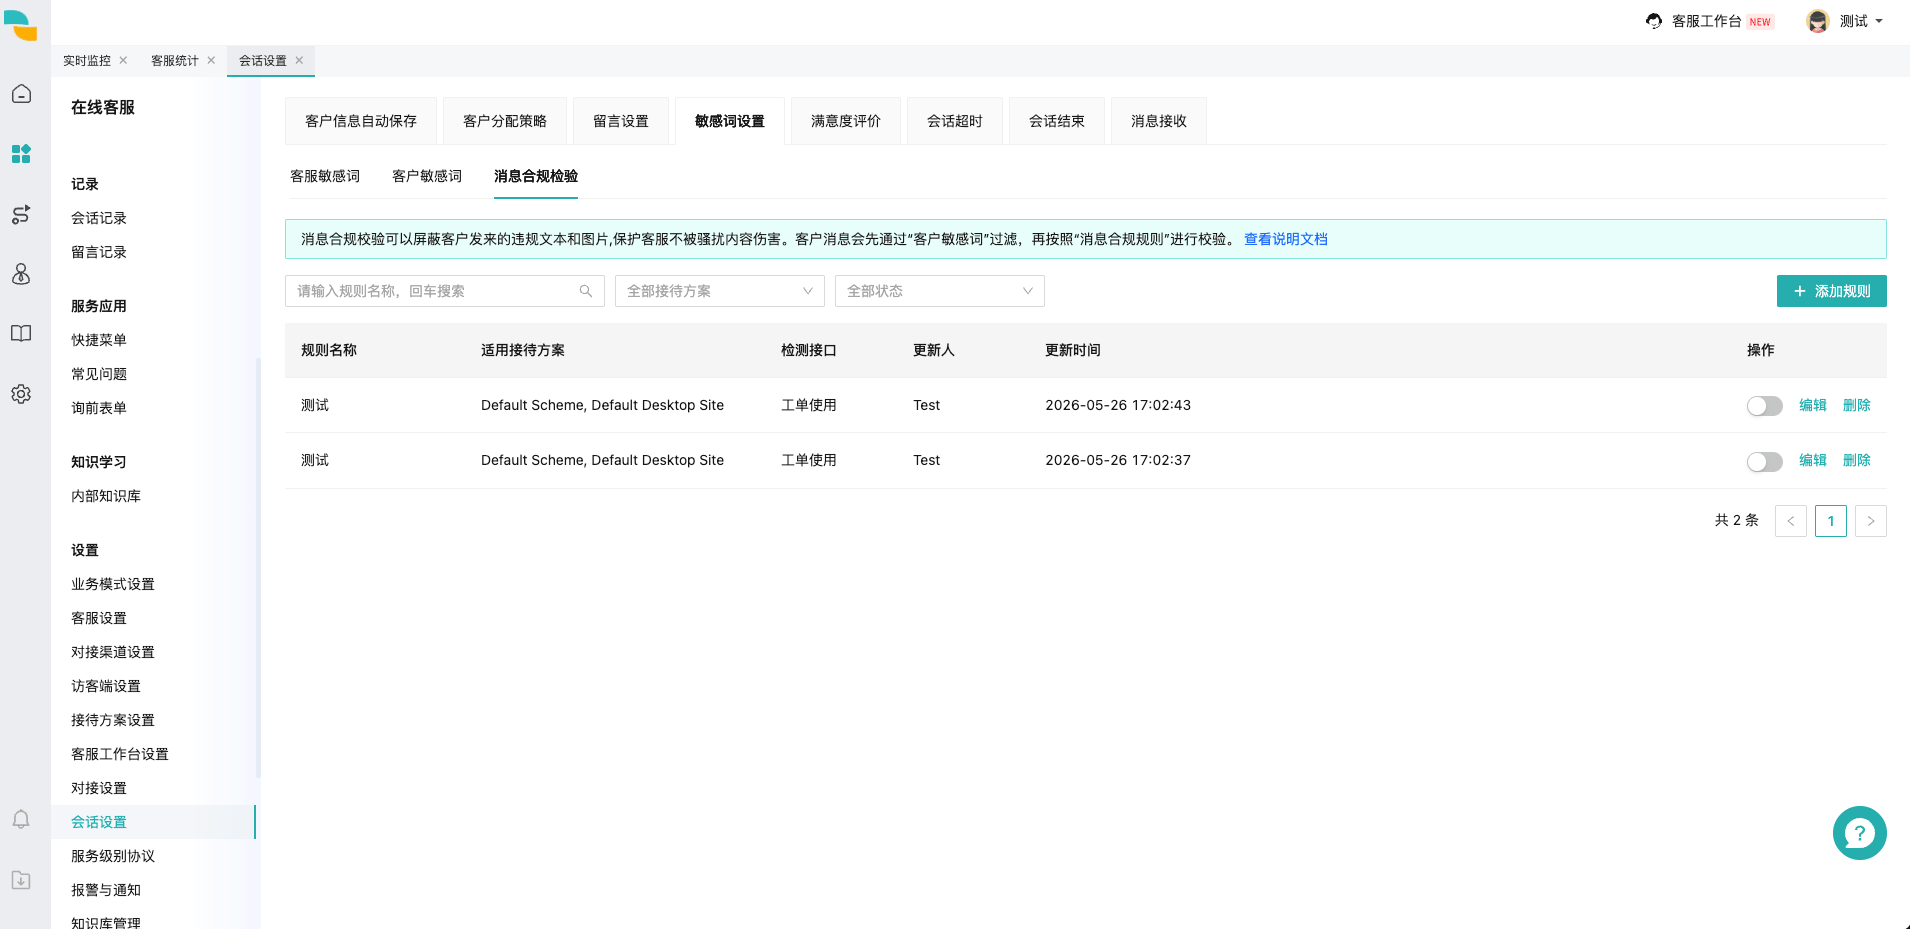Click the search magnifier icon in rule name field
1910x929 pixels.
point(586,291)
